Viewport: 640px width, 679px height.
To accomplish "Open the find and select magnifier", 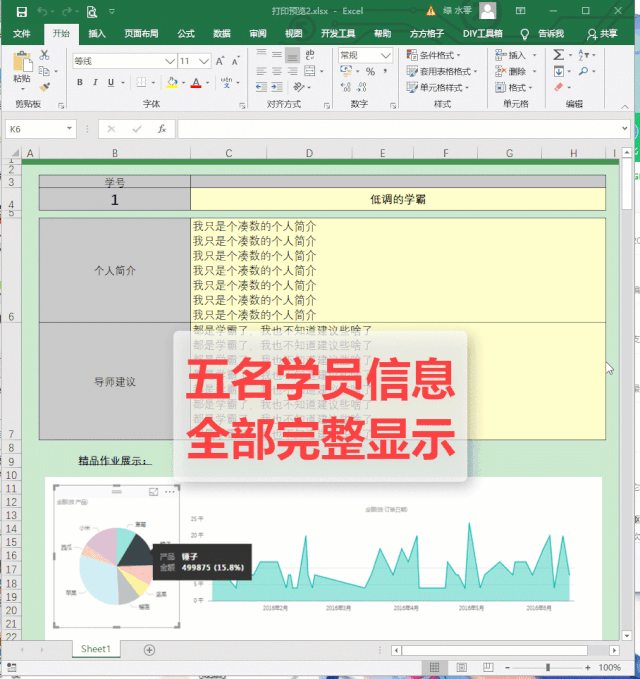I will click(x=583, y=71).
